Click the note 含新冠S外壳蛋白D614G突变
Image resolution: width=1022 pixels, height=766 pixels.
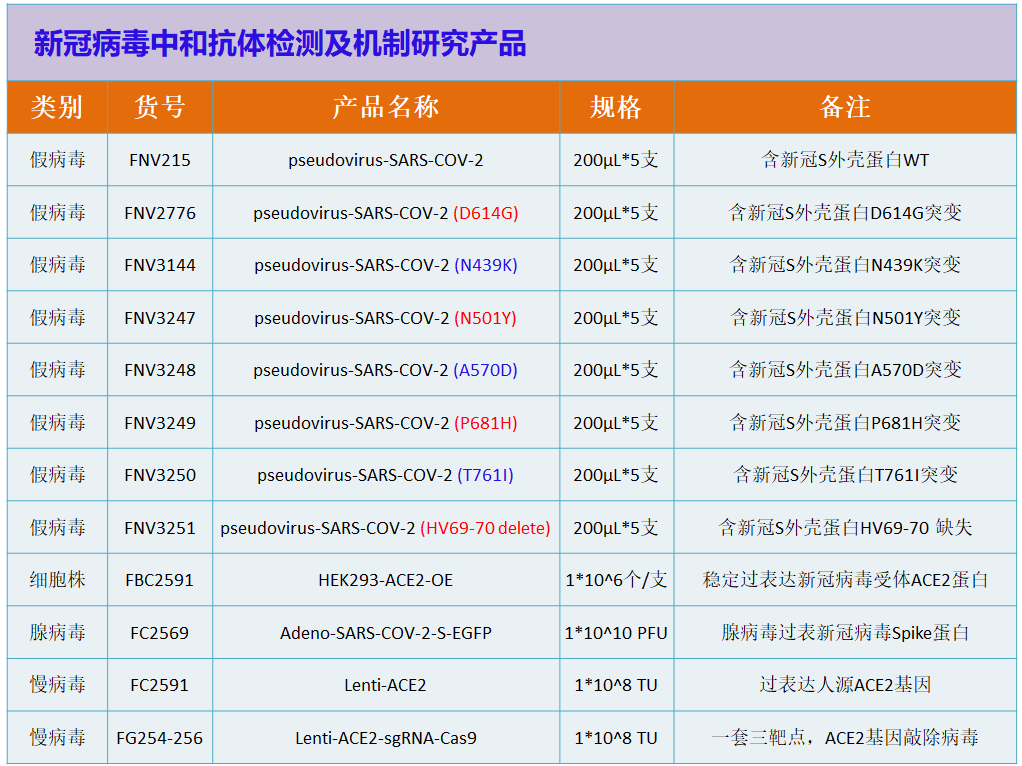[845, 213]
